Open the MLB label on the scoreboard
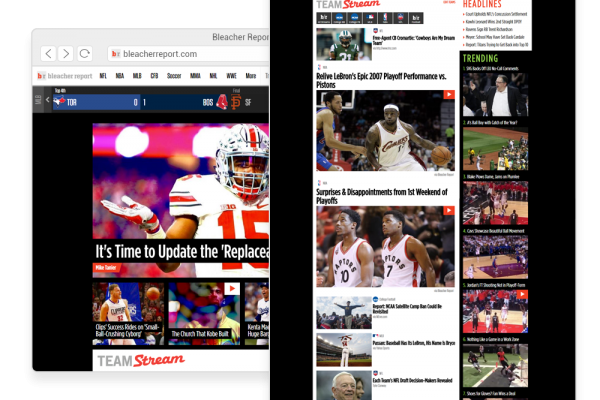Image resolution: width=600 pixels, height=400 pixels. pyautogui.click(x=38, y=100)
